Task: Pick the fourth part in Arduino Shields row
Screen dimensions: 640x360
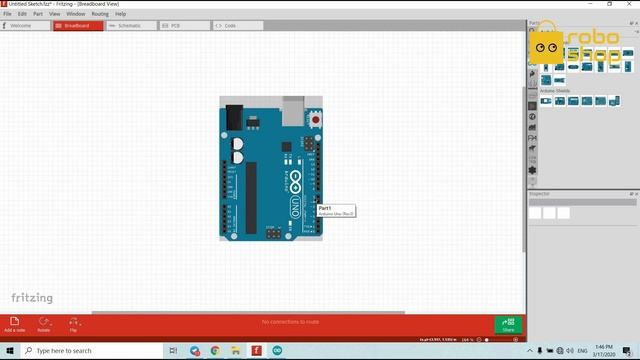Action: click(x=587, y=101)
